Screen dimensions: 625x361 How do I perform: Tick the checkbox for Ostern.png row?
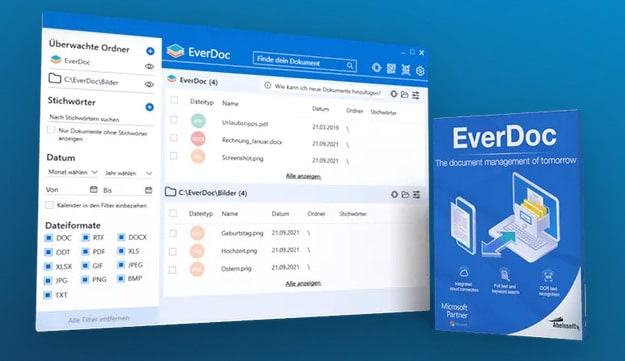[x=172, y=270]
